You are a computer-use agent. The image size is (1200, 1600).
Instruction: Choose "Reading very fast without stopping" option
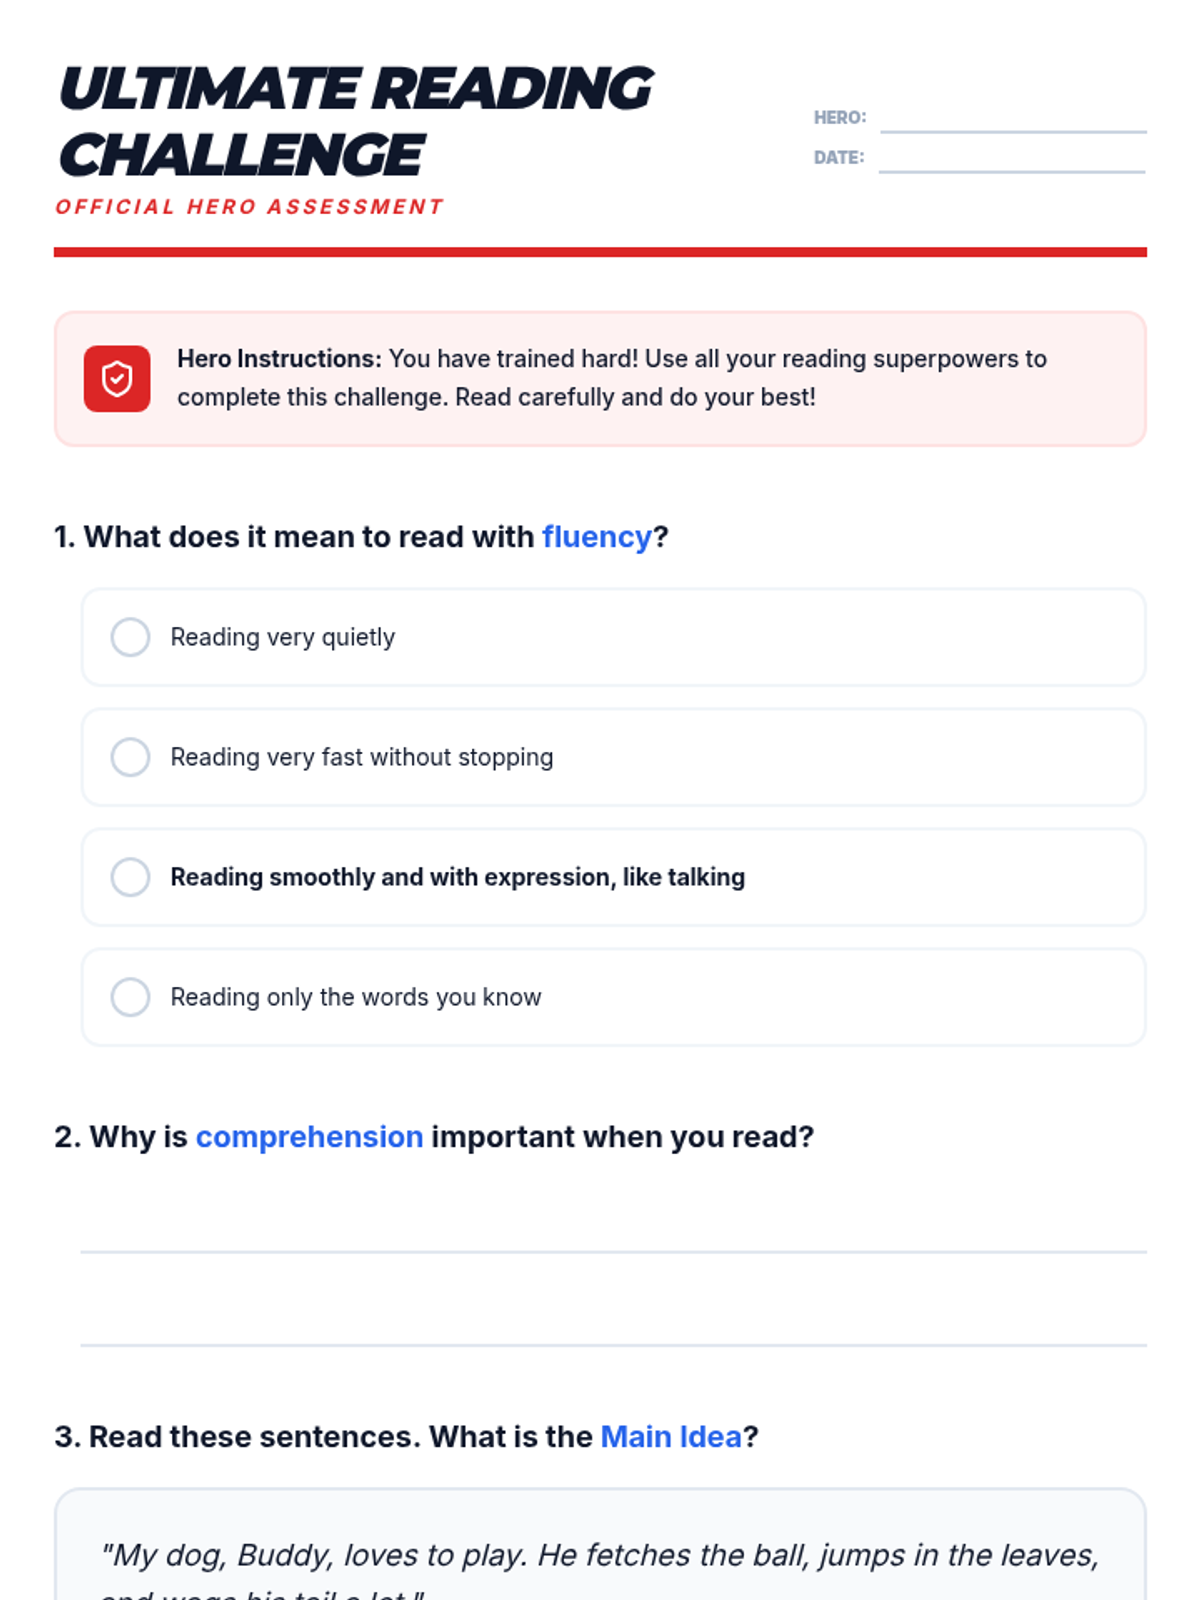tap(130, 757)
